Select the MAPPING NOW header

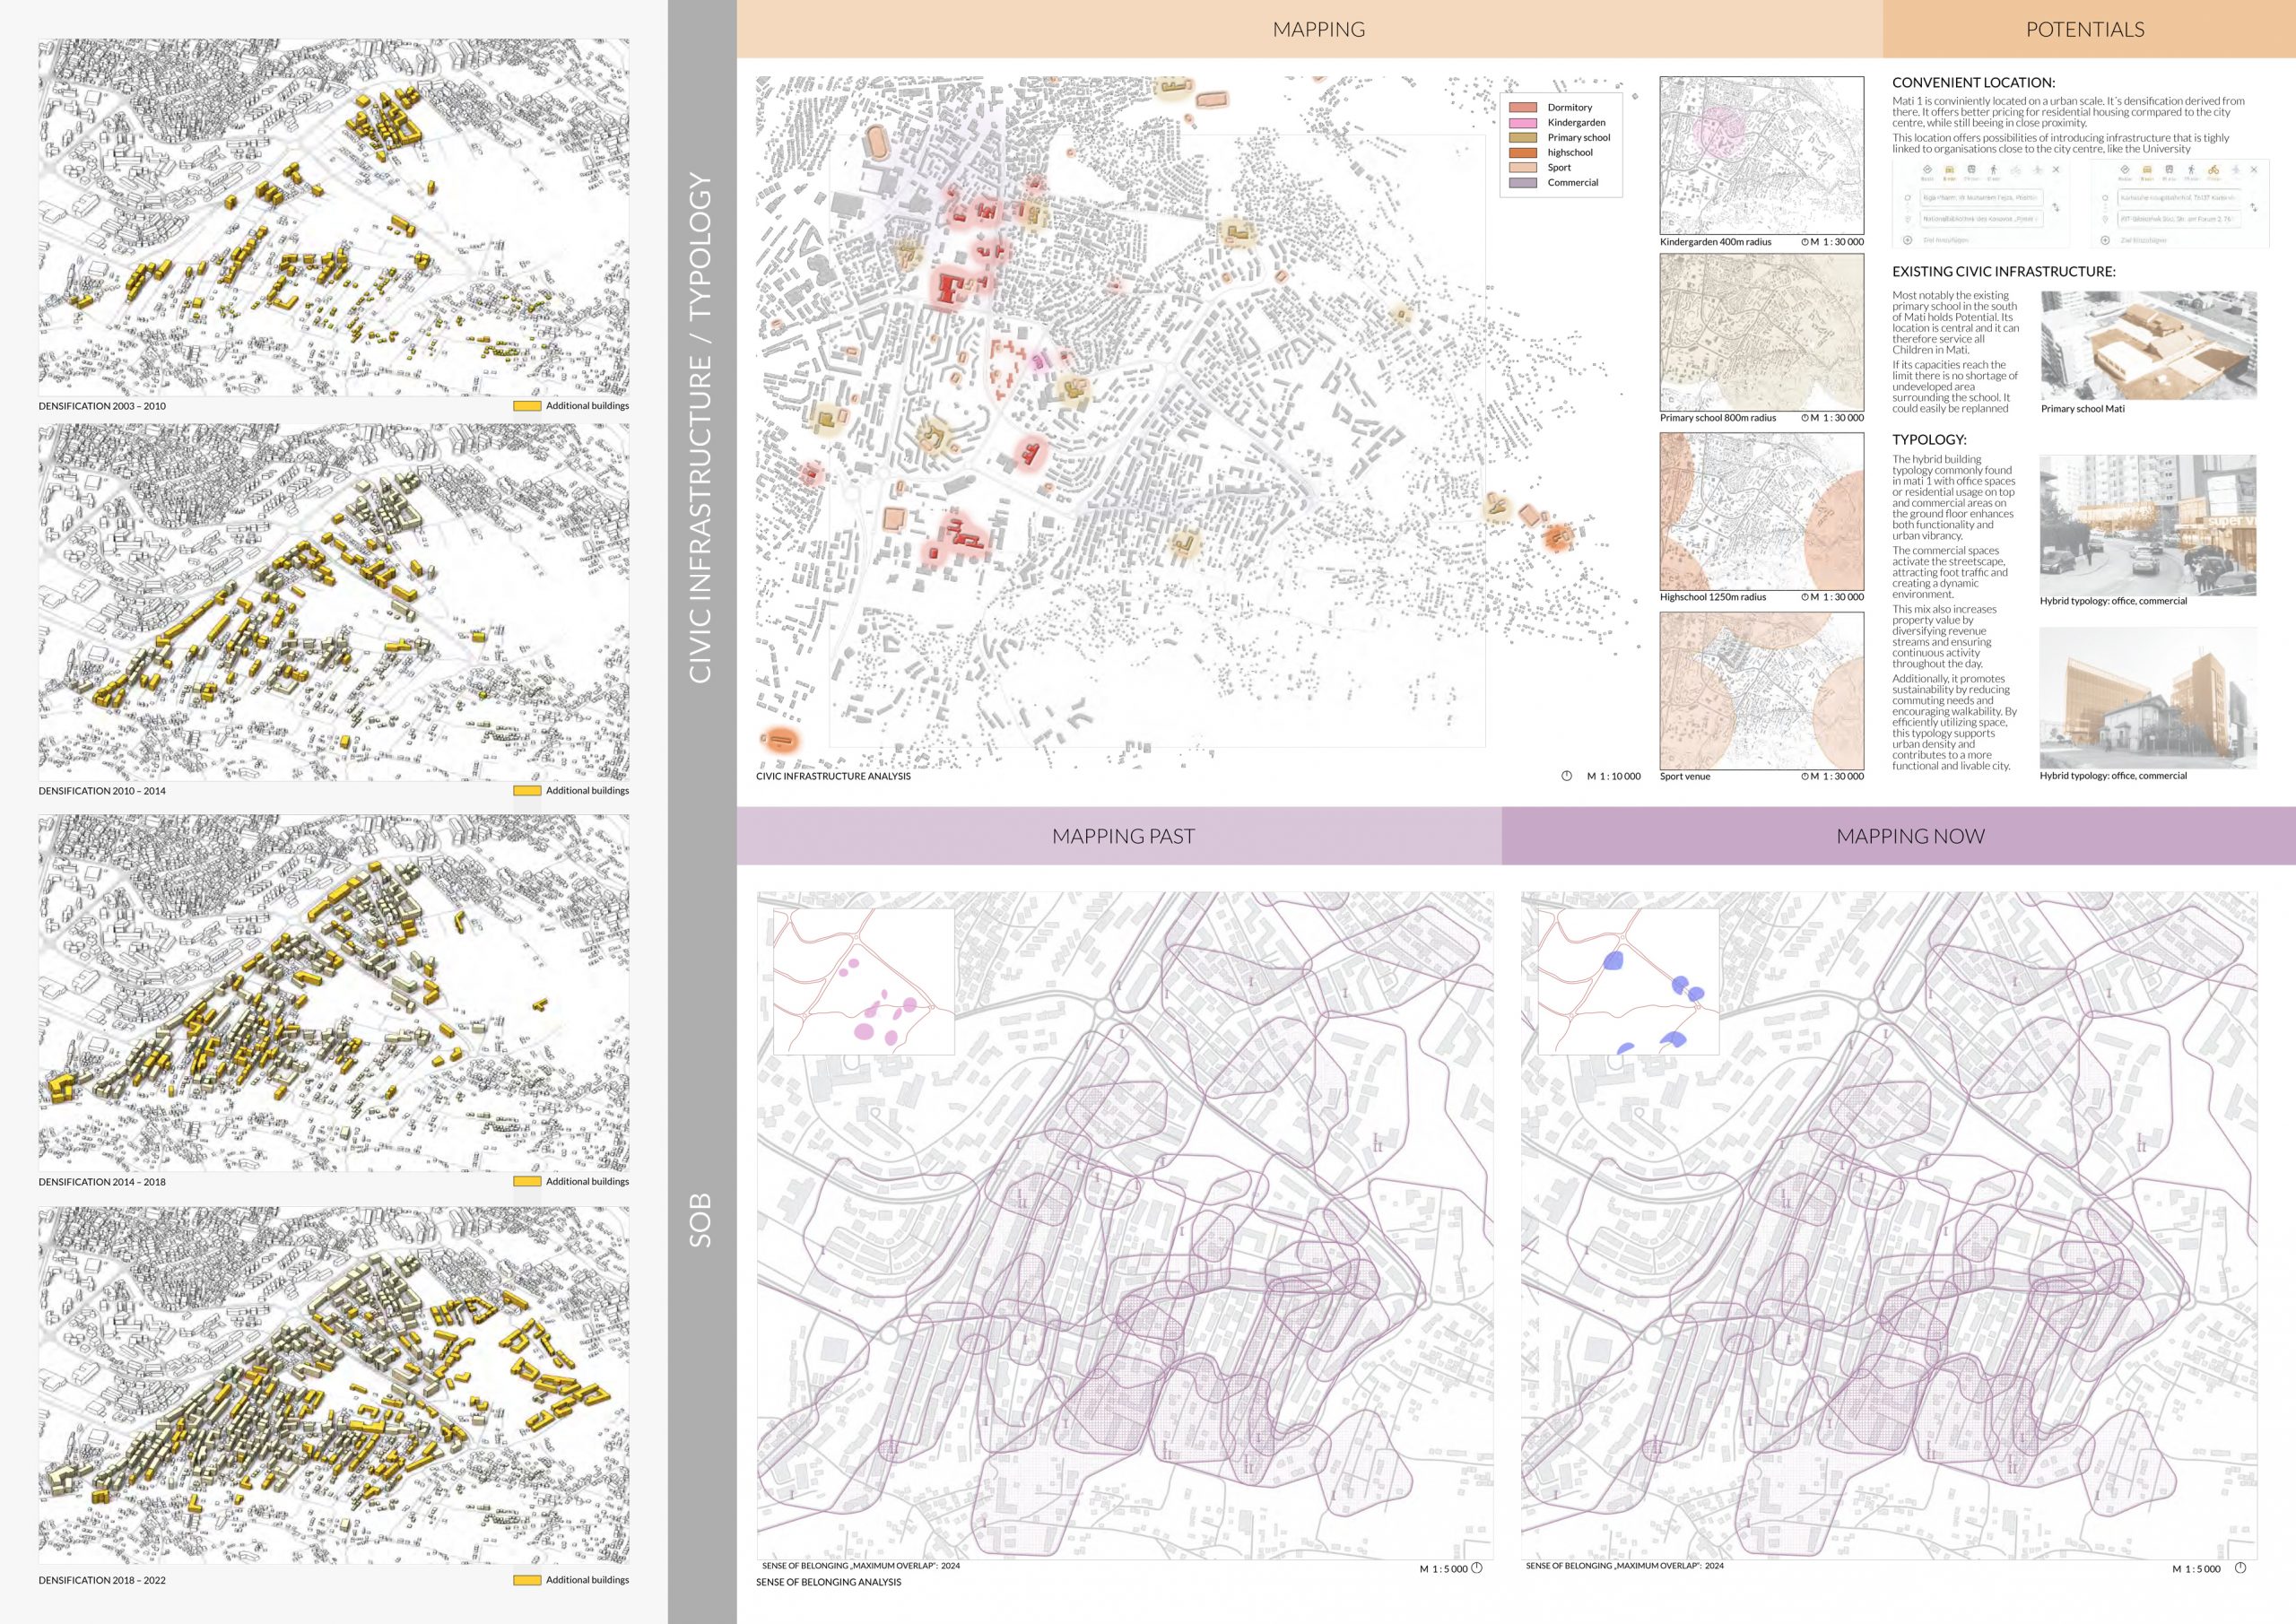[x=1909, y=836]
